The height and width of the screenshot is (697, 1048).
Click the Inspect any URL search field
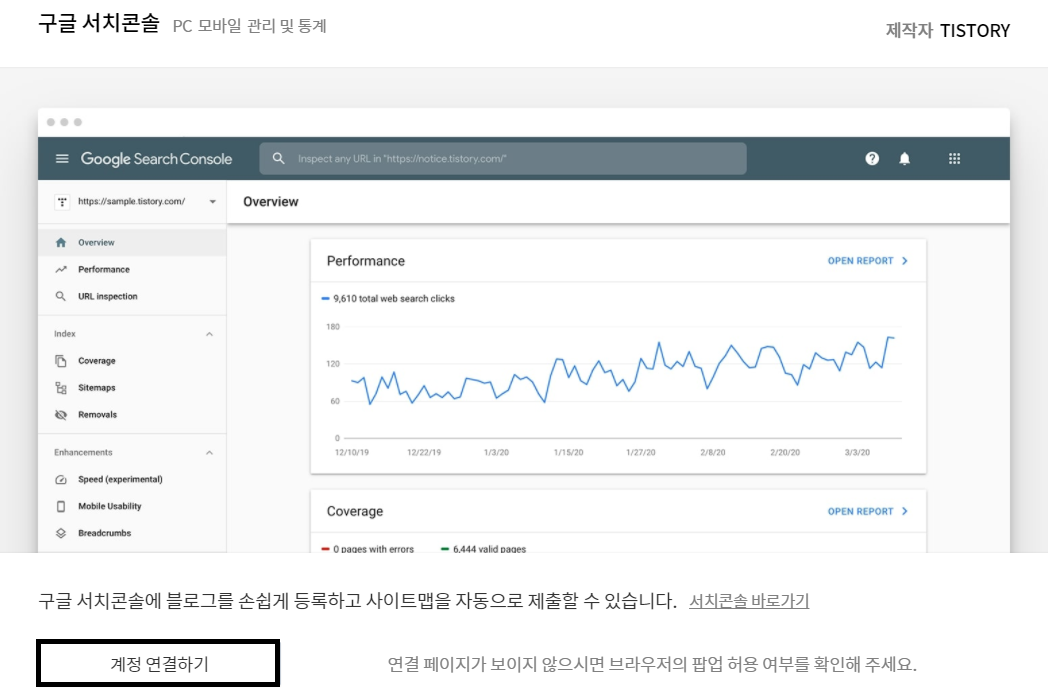pyautogui.click(x=503, y=158)
